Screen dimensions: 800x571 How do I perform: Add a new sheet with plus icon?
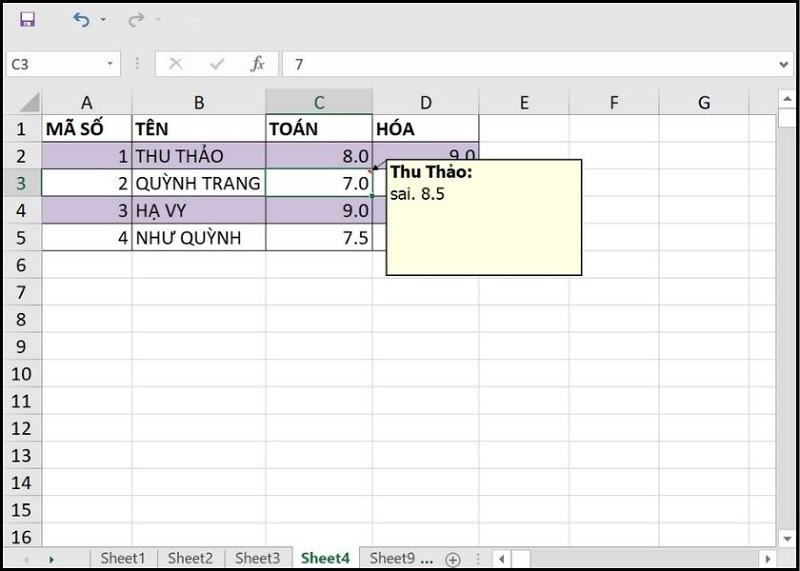pos(452,559)
